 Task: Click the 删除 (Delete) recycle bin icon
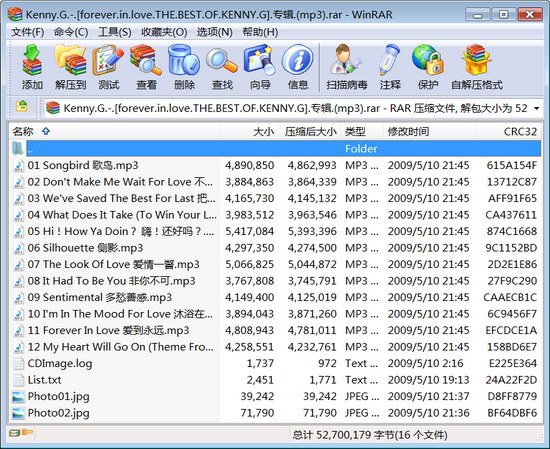click(184, 67)
